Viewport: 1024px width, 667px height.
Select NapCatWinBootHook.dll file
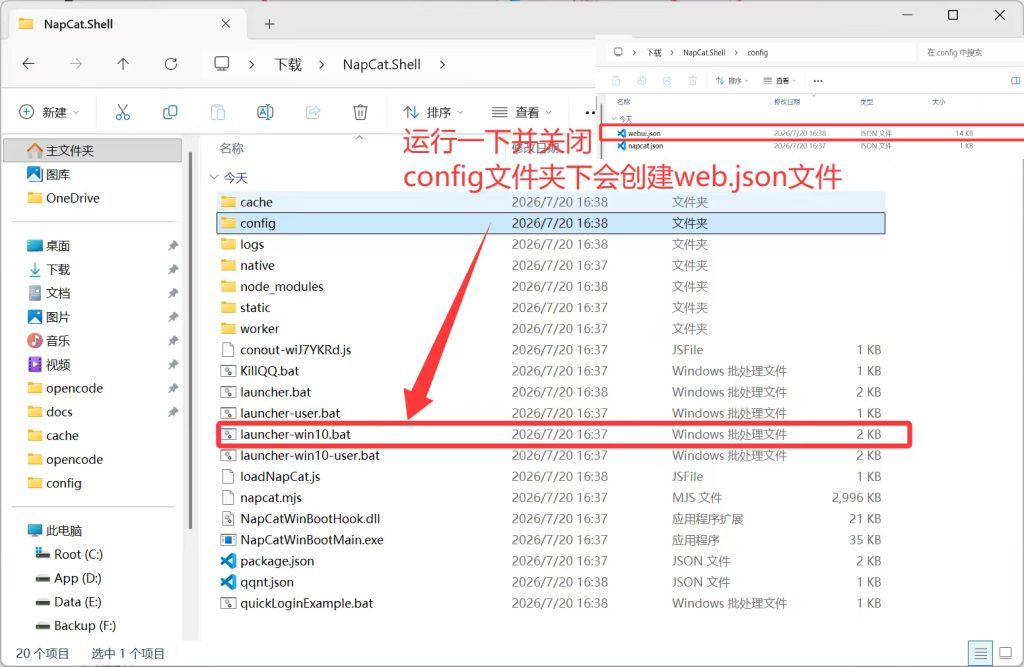coord(551,519)
